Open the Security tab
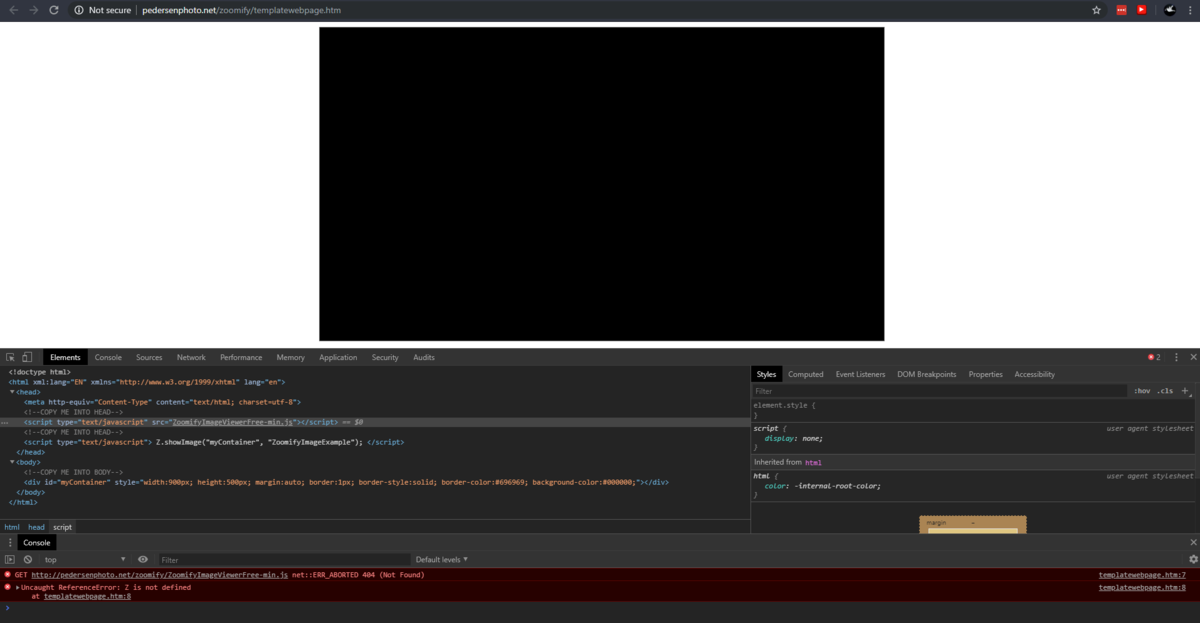Viewport: 1200px width, 623px height. click(385, 357)
